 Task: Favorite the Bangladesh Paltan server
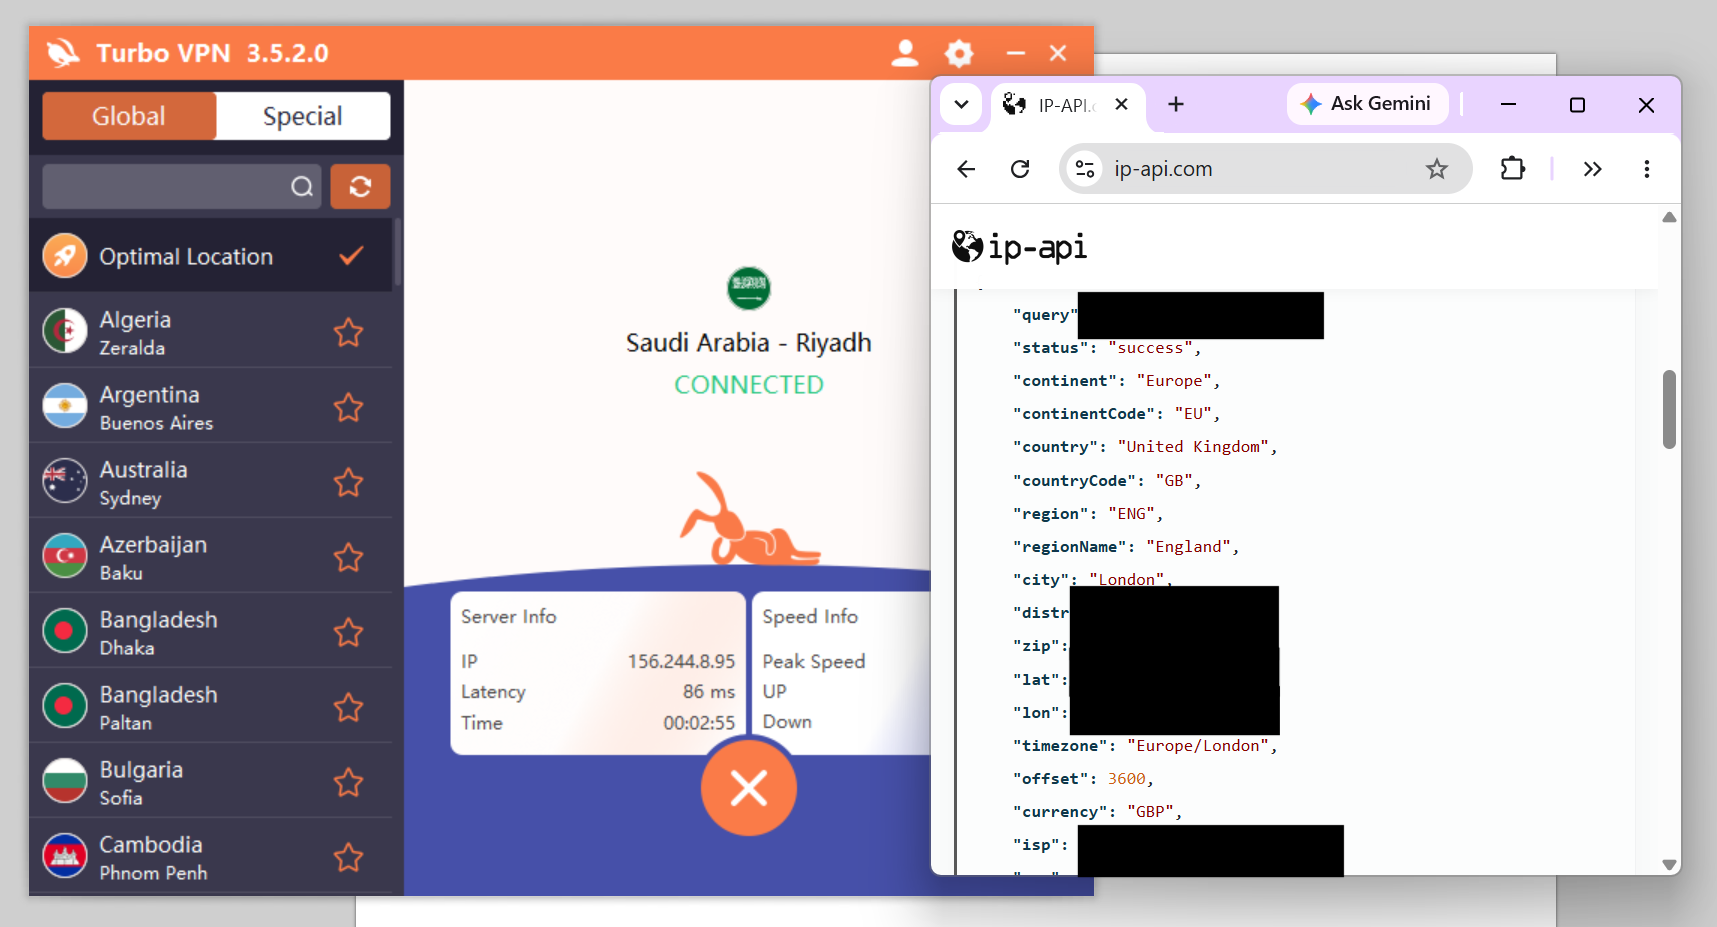[348, 707]
